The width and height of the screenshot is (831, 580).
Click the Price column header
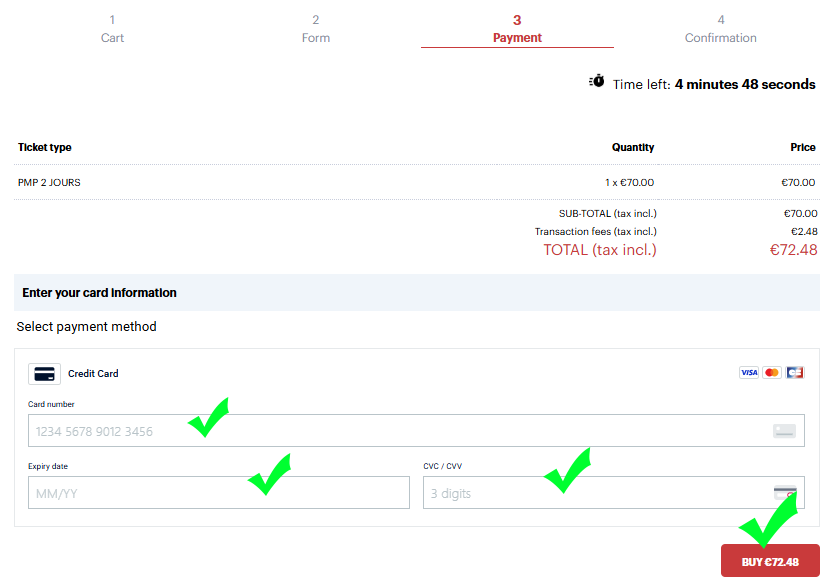tap(803, 147)
